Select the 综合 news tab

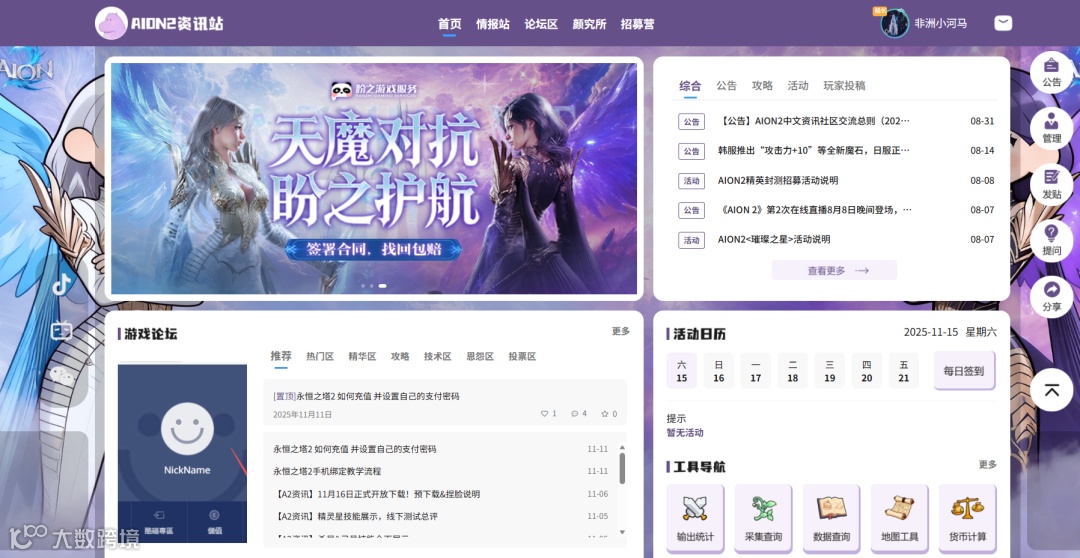[x=690, y=86]
